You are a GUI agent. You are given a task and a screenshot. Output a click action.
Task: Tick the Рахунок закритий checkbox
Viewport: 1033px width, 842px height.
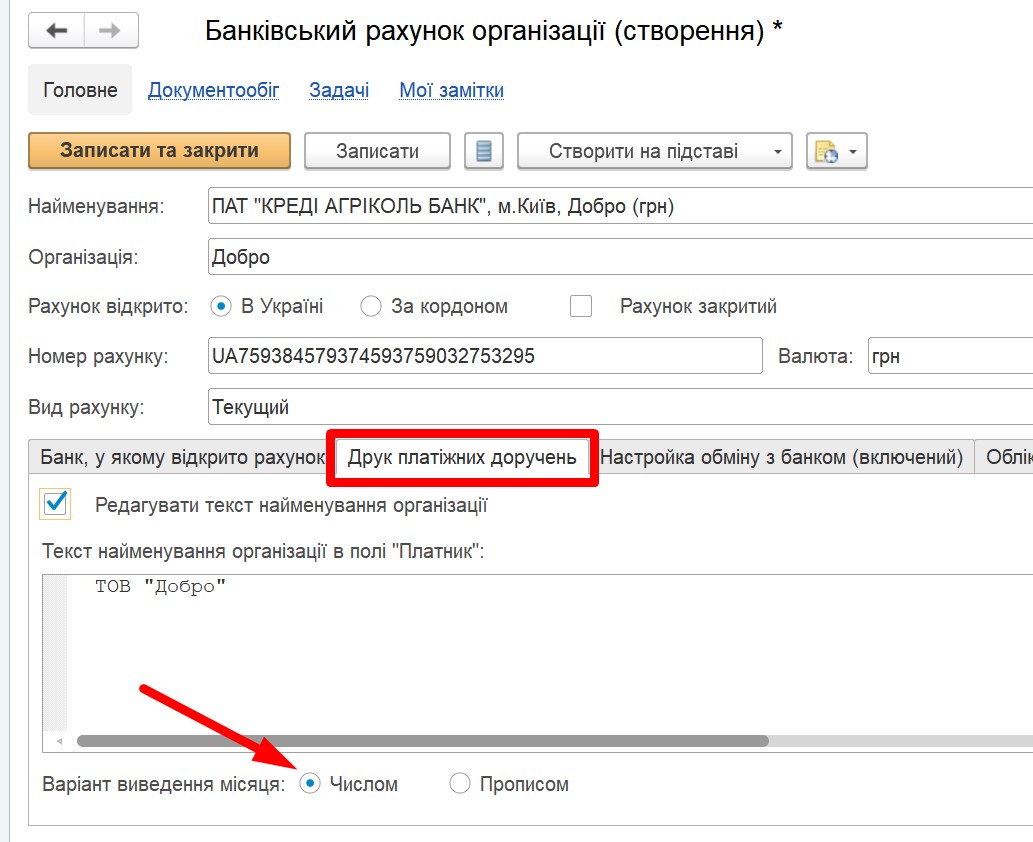(580, 306)
